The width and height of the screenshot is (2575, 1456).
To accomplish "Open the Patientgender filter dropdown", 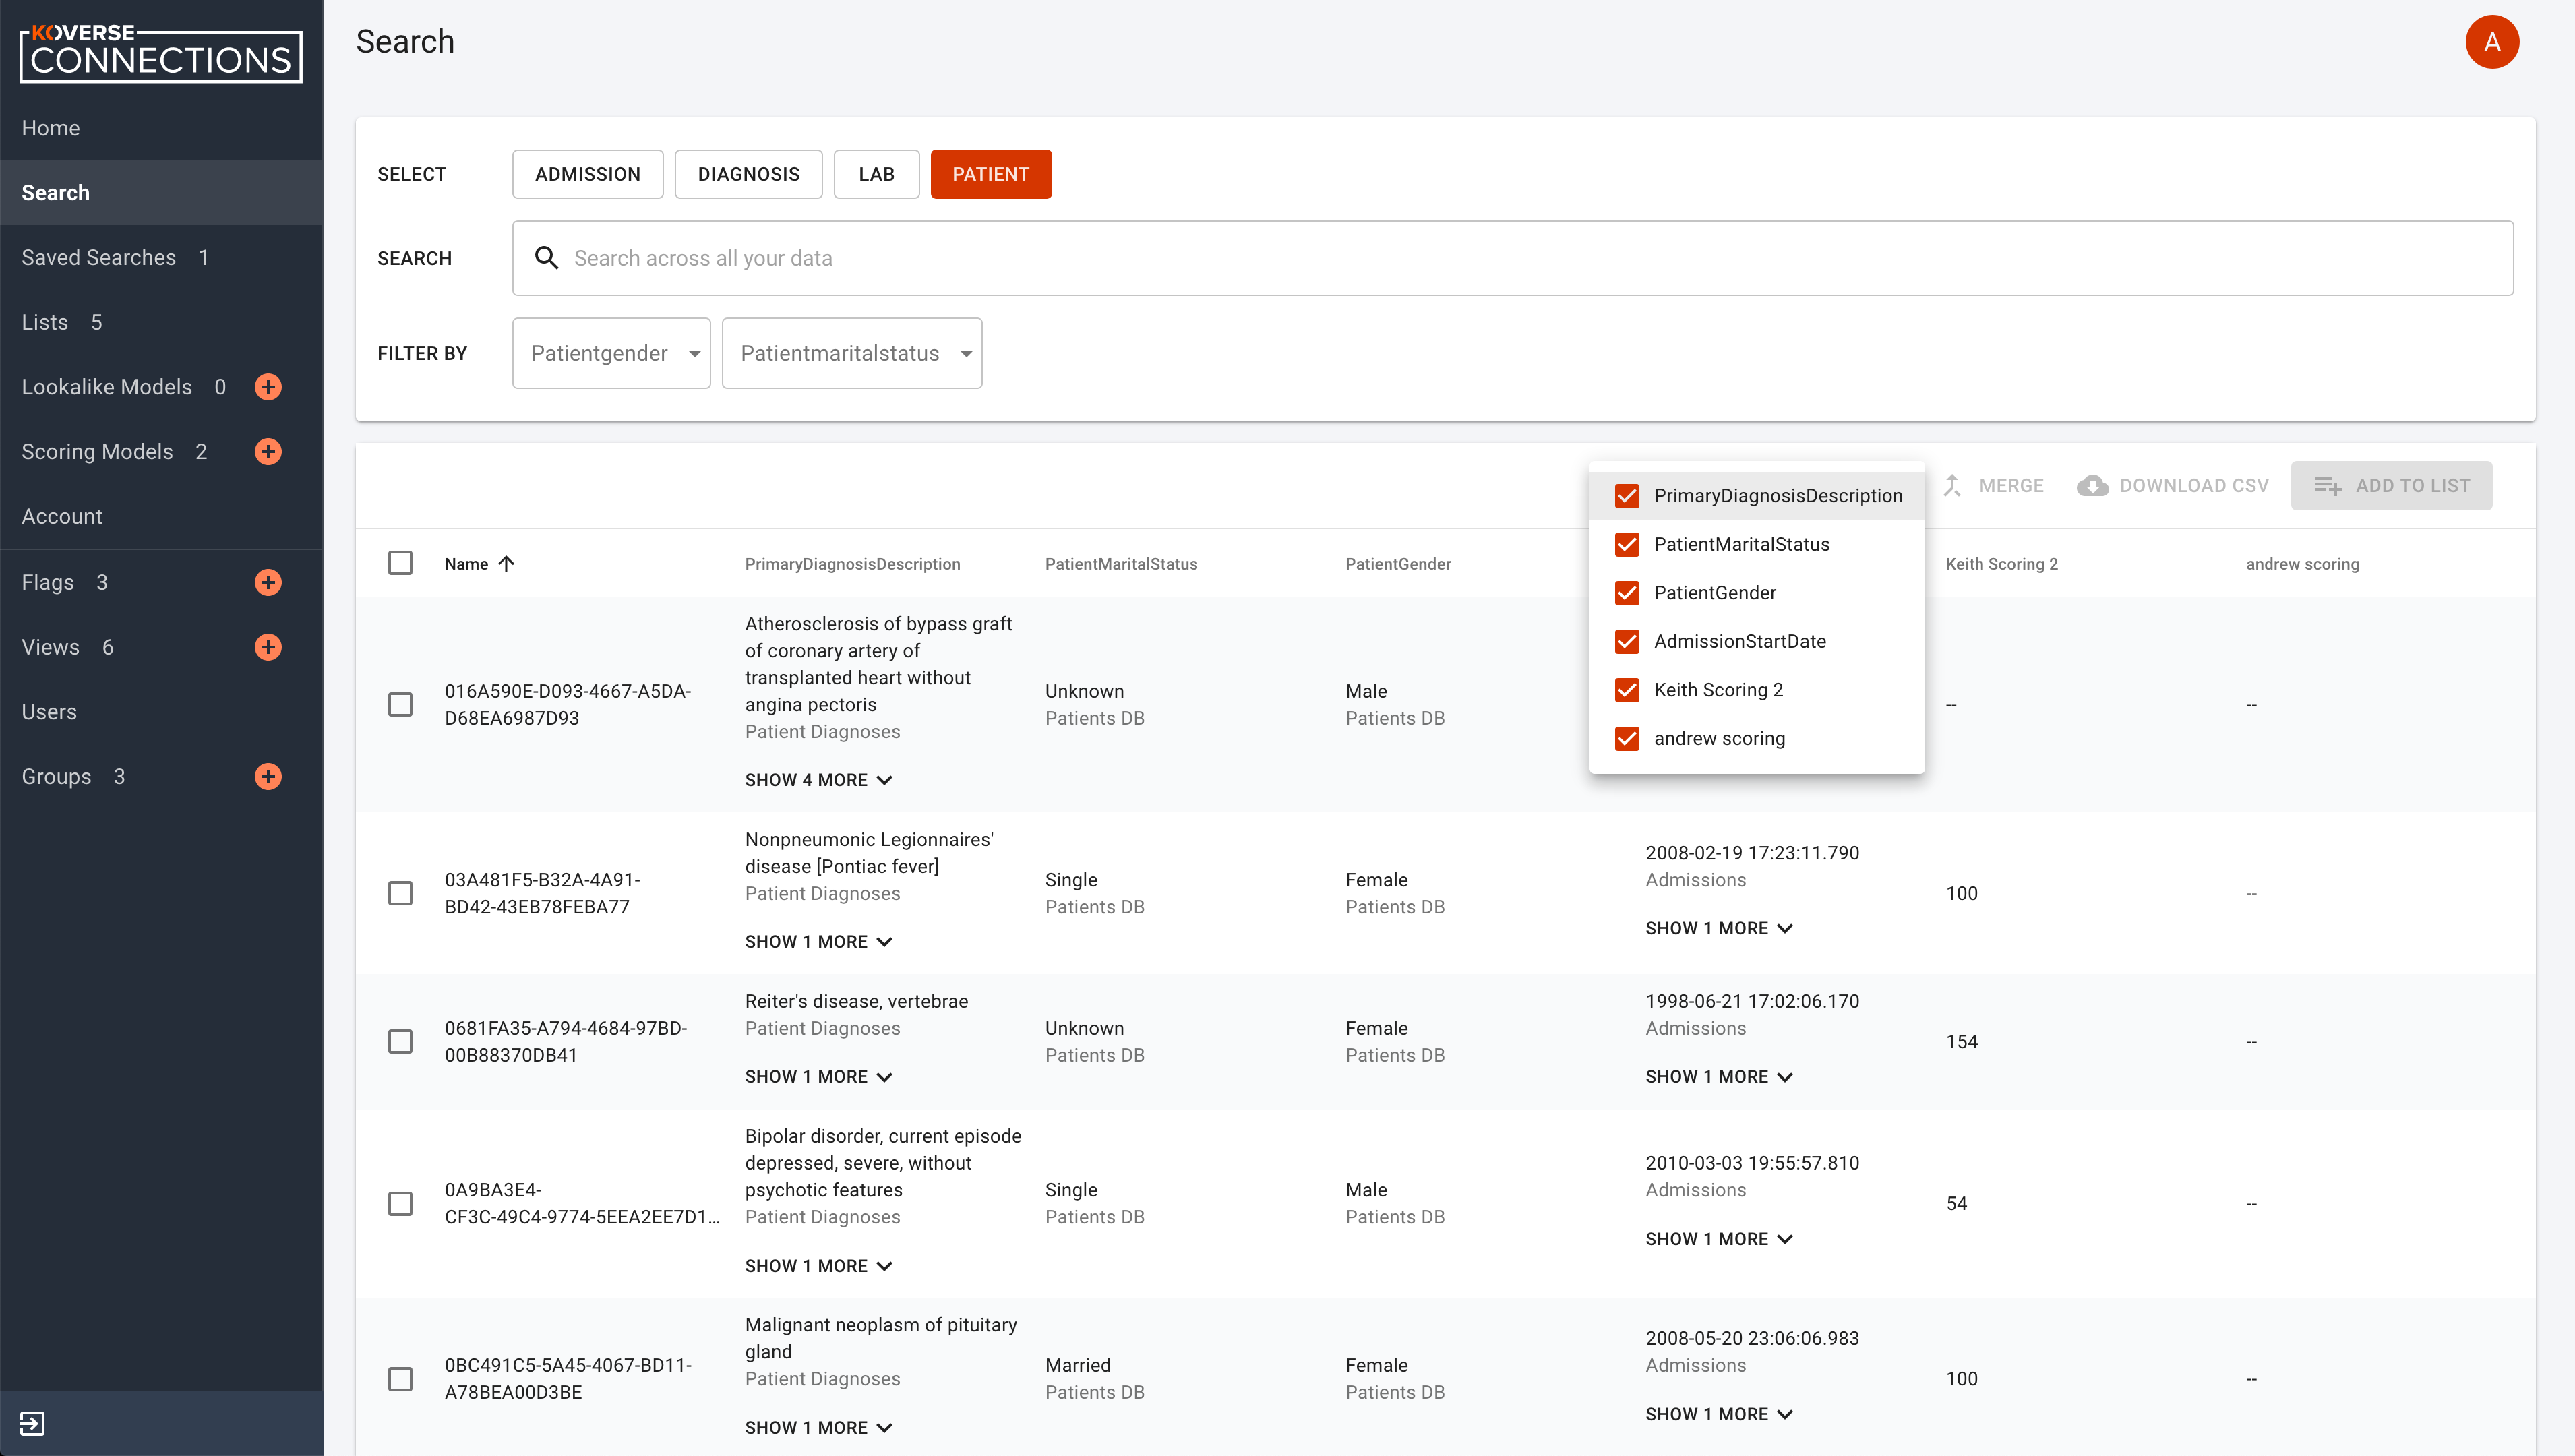I will (x=611, y=353).
